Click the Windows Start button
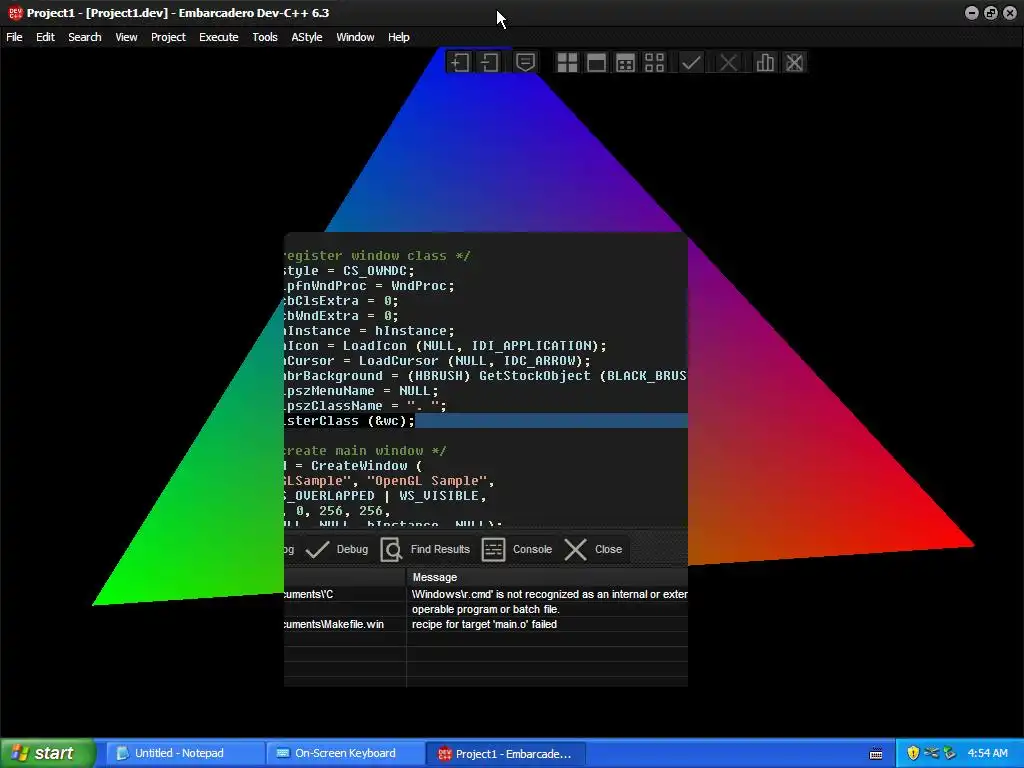1024x768 pixels. [48, 753]
